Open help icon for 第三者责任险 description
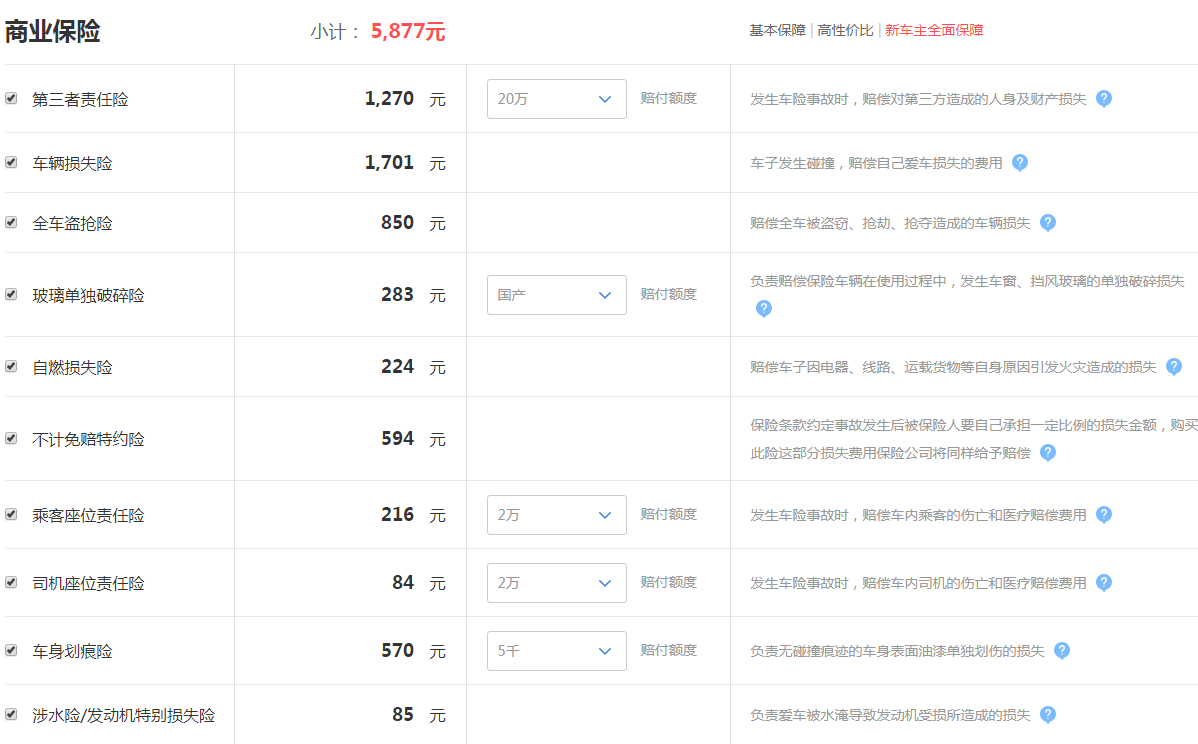This screenshot has height=744, width=1198. coord(1103,99)
